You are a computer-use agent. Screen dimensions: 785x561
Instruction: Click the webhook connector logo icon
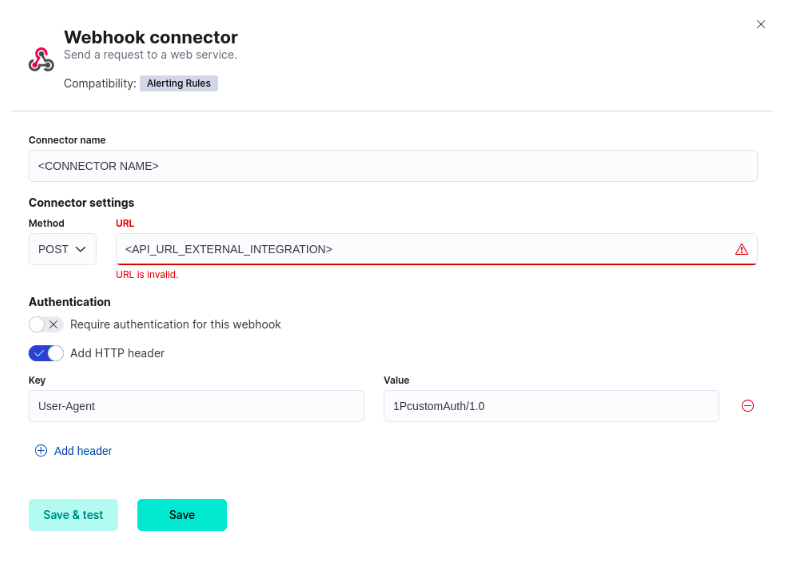point(41,59)
